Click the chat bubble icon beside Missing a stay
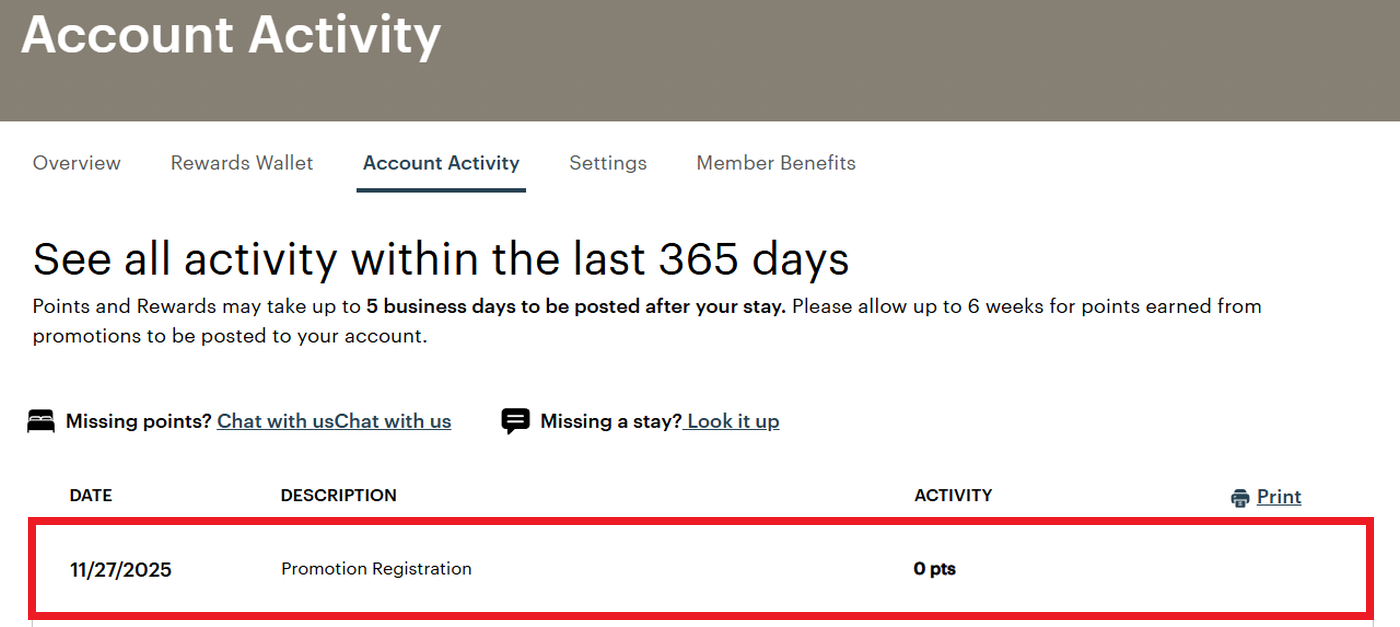The width and height of the screenshot is (1400, 627). point(515,421)
